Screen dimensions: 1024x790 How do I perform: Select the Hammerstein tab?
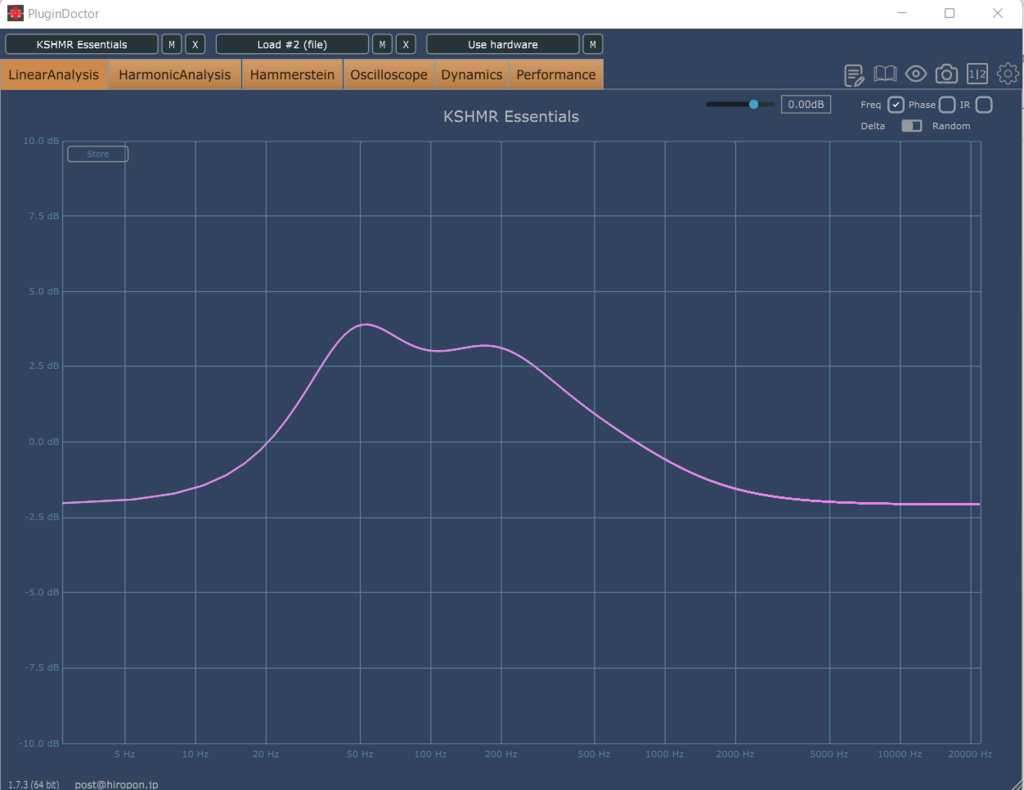point(292,74)
